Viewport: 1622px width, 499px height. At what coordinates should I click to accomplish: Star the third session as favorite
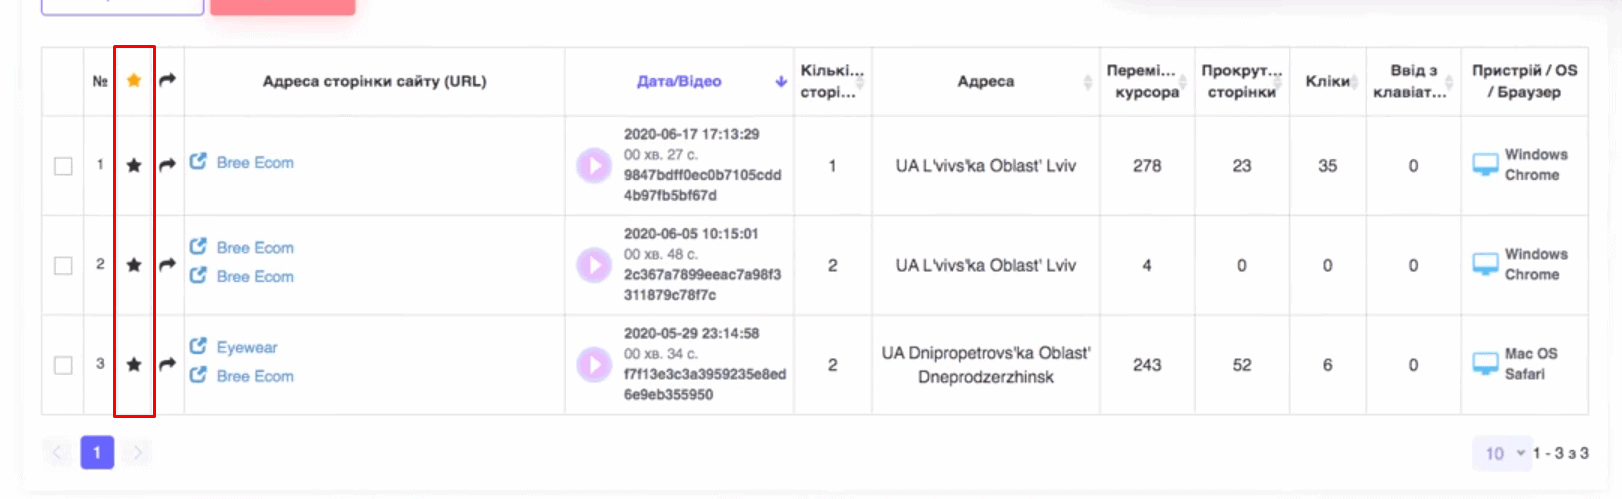point(134,365)
